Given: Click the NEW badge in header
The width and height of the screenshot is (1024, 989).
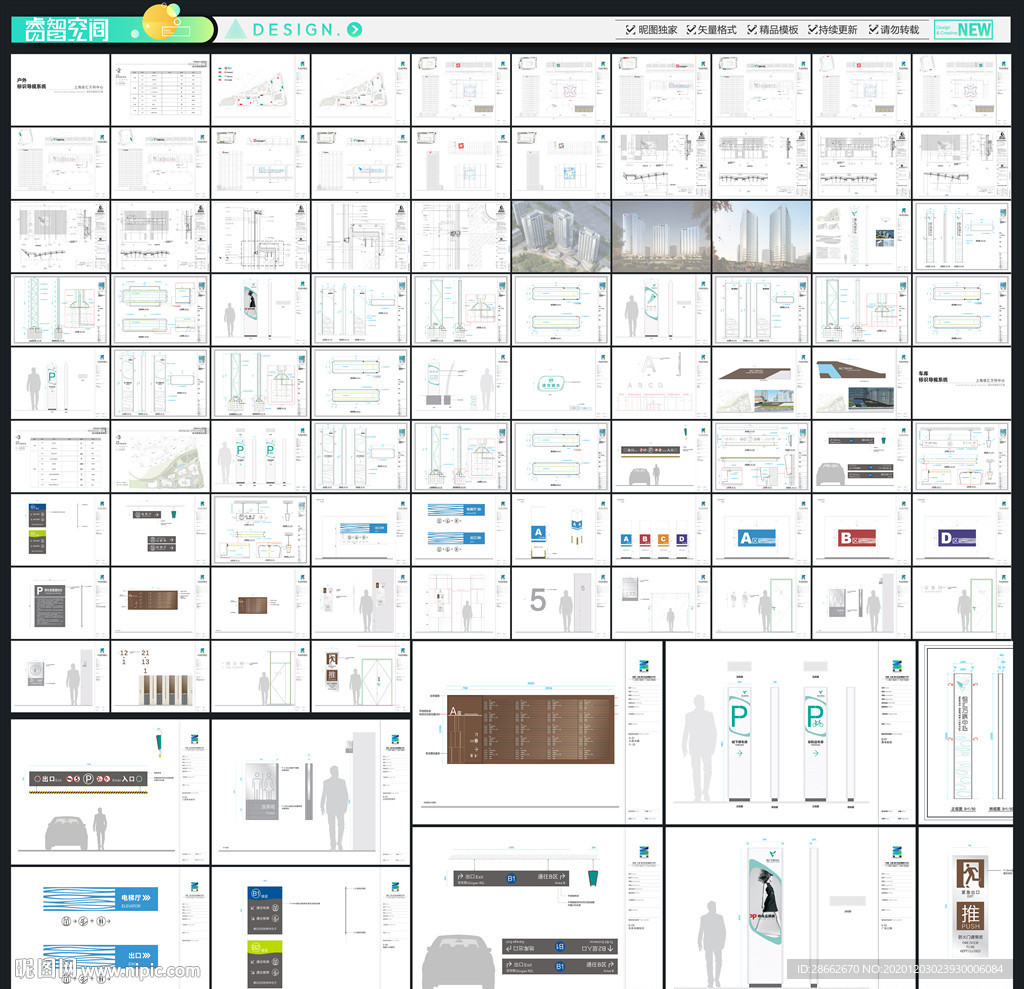Looking at the screenshot, I should click(963, 29).
